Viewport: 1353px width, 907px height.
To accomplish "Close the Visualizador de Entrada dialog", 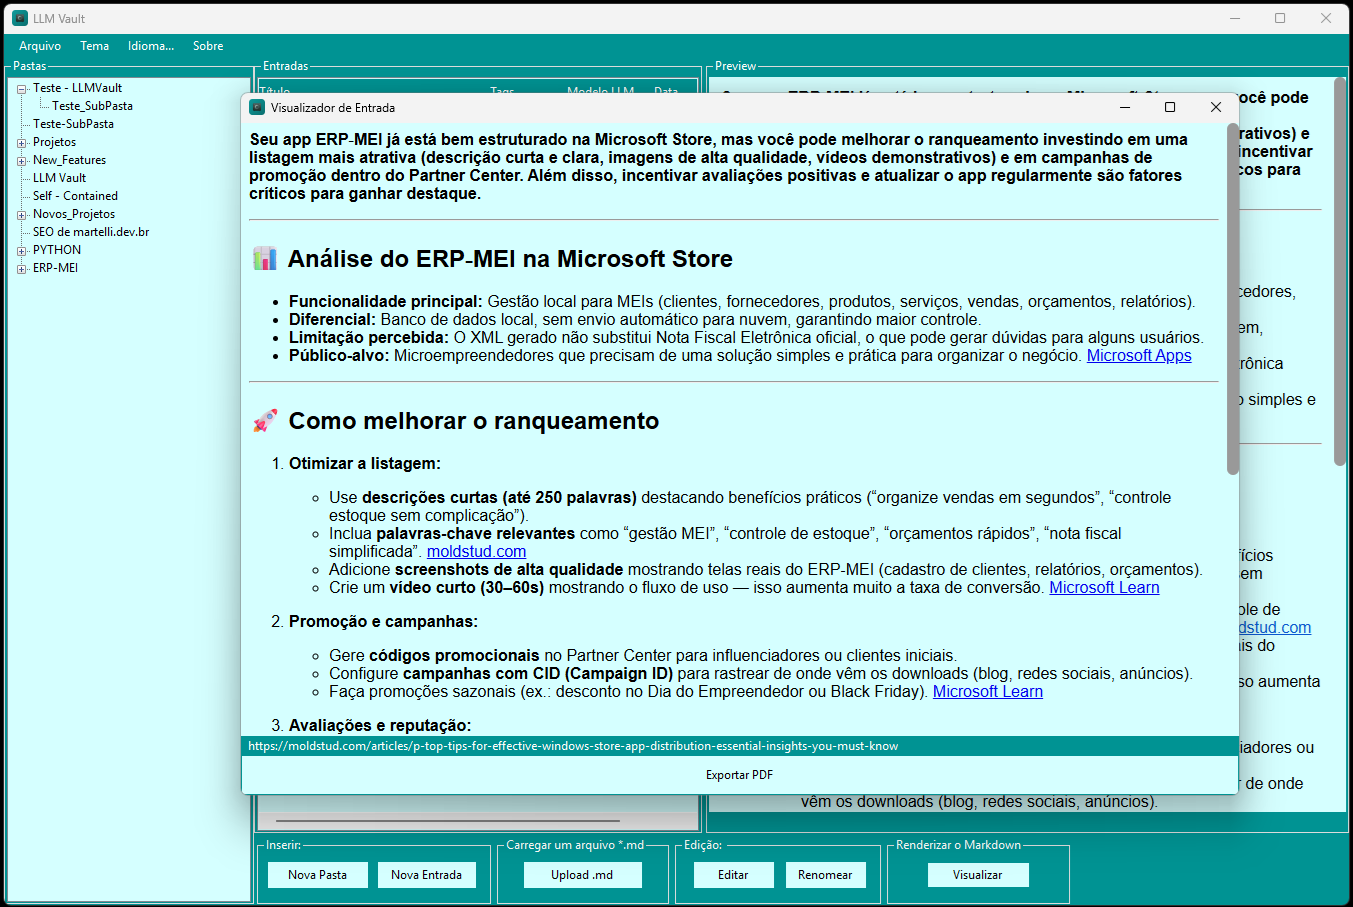I will coord(1216,107).
